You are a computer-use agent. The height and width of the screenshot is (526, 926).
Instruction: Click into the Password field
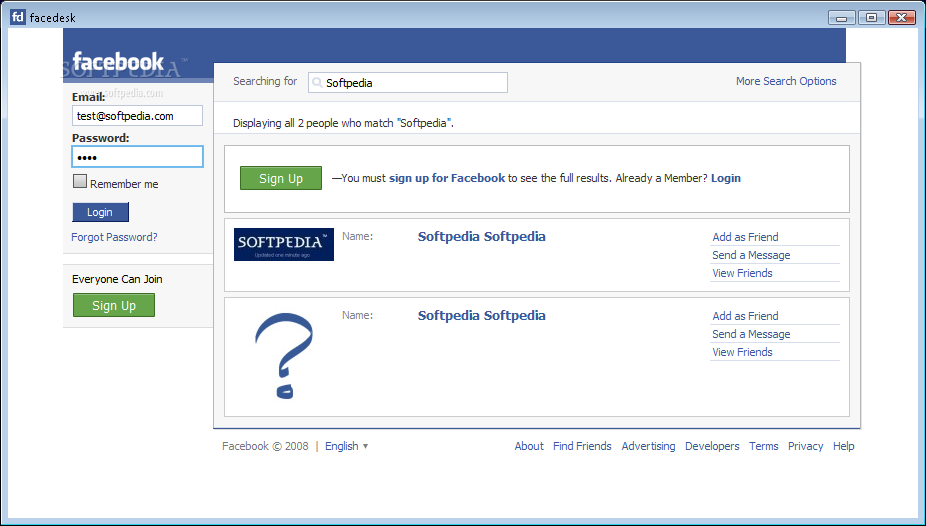(x=137, y=157)
